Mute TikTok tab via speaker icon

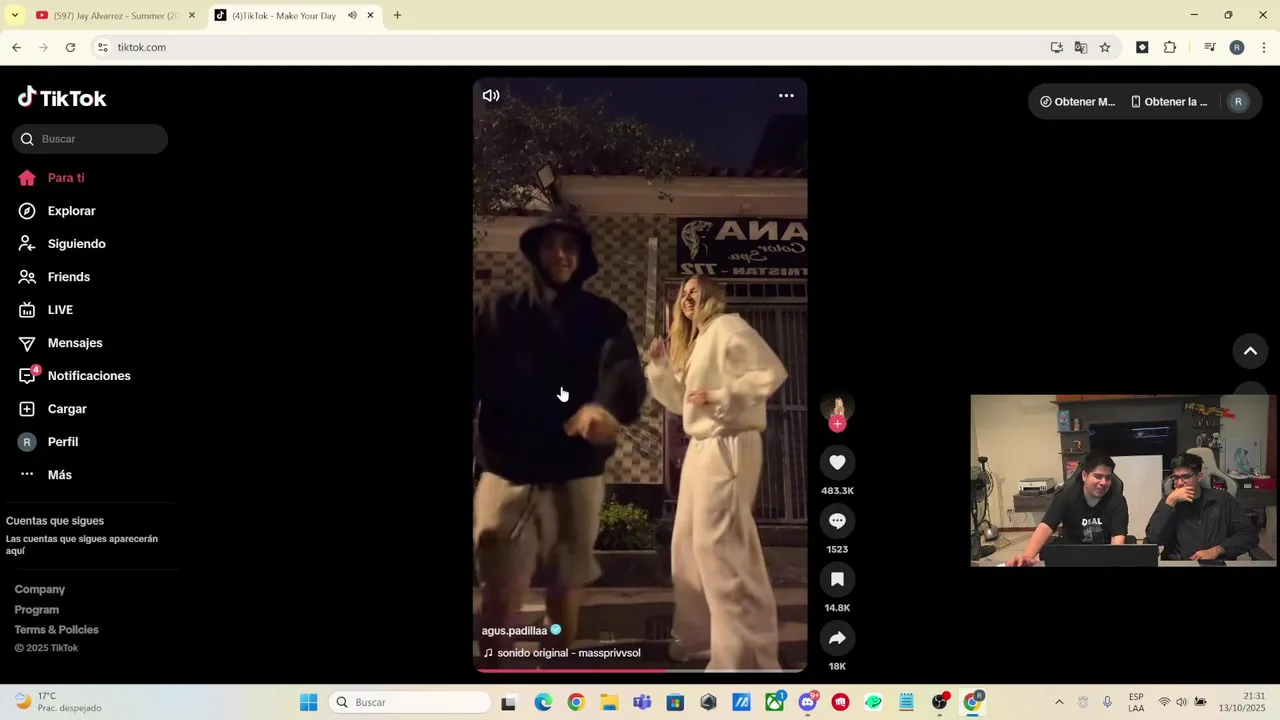click(352, 16)
